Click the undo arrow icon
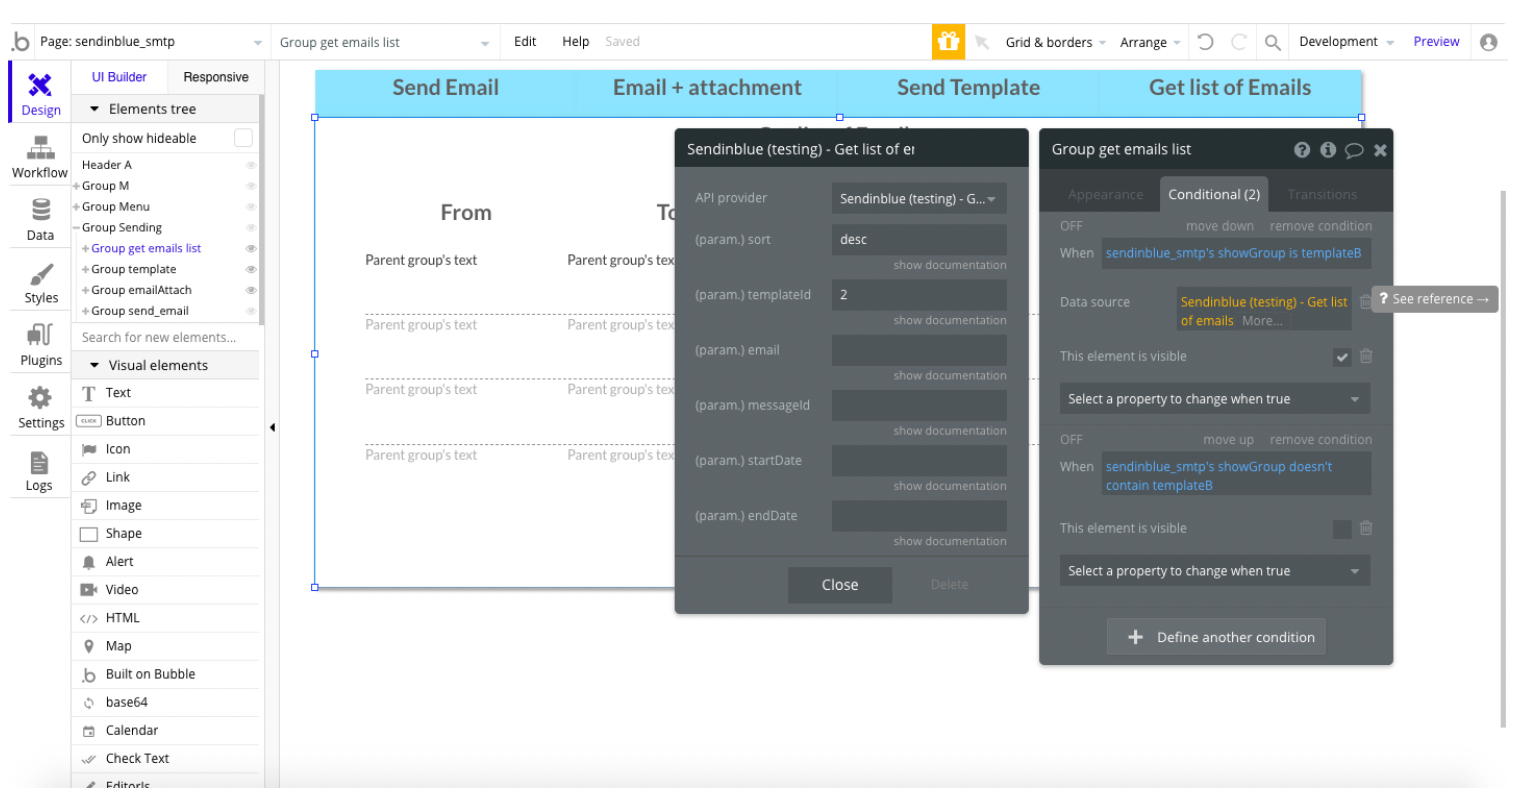 (1205, 42)
